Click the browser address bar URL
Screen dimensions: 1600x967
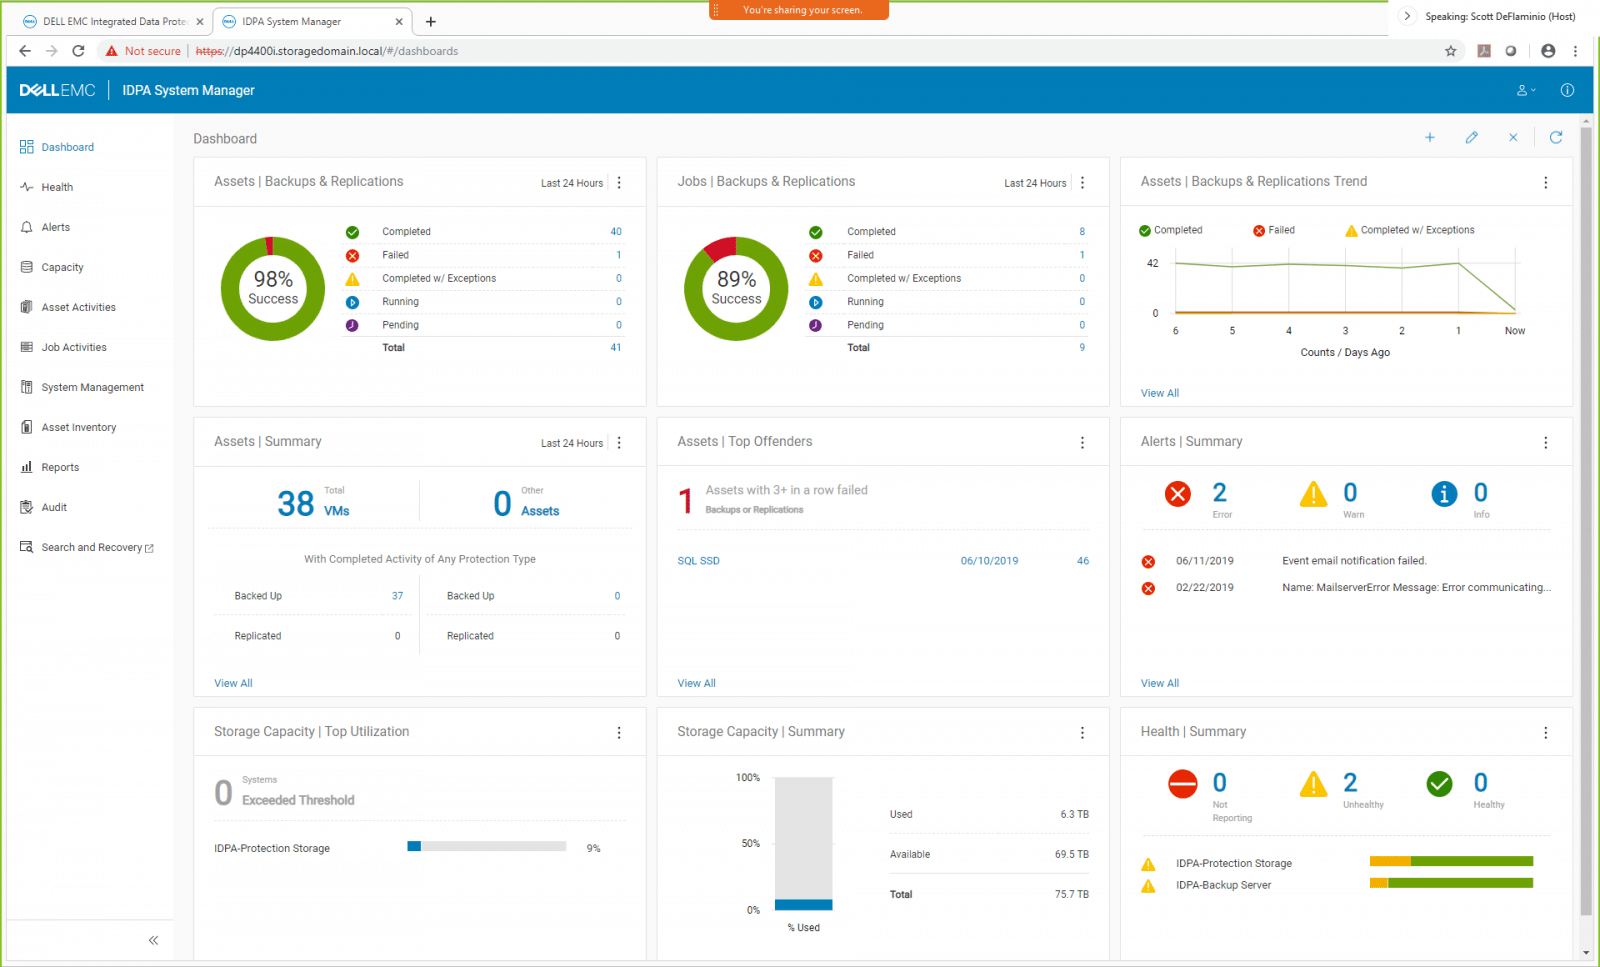pyautogui.click(x=327, y=51)
